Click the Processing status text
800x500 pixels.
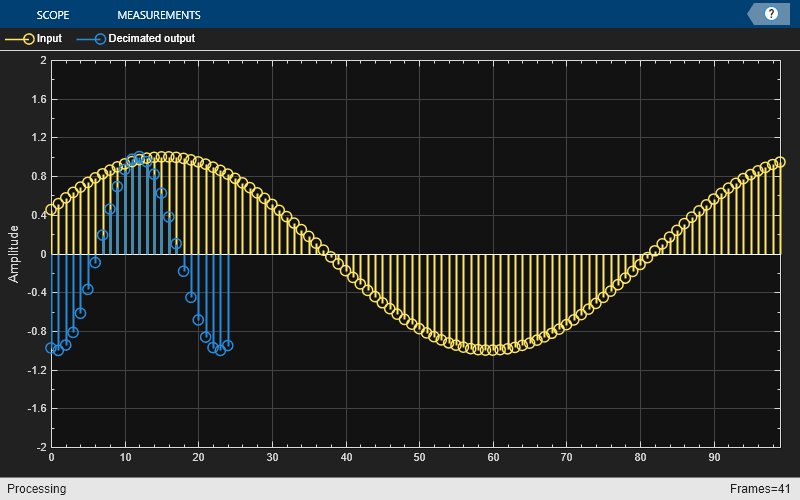[37, 489]
